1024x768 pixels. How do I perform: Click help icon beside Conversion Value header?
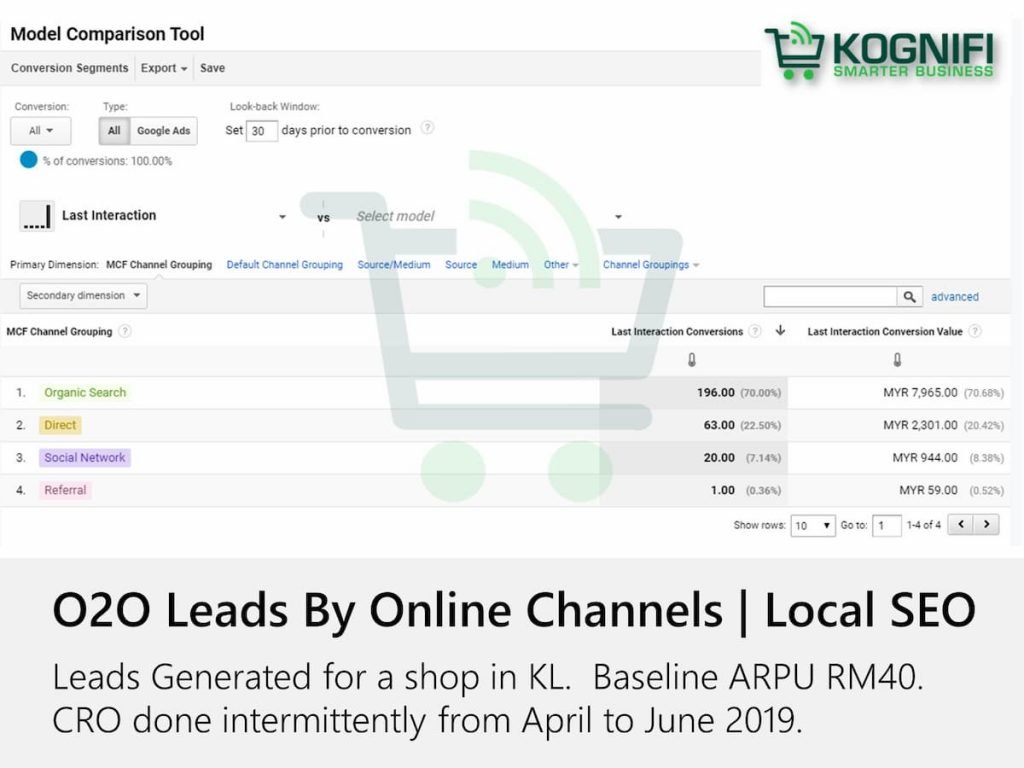(x=975, y=331)
